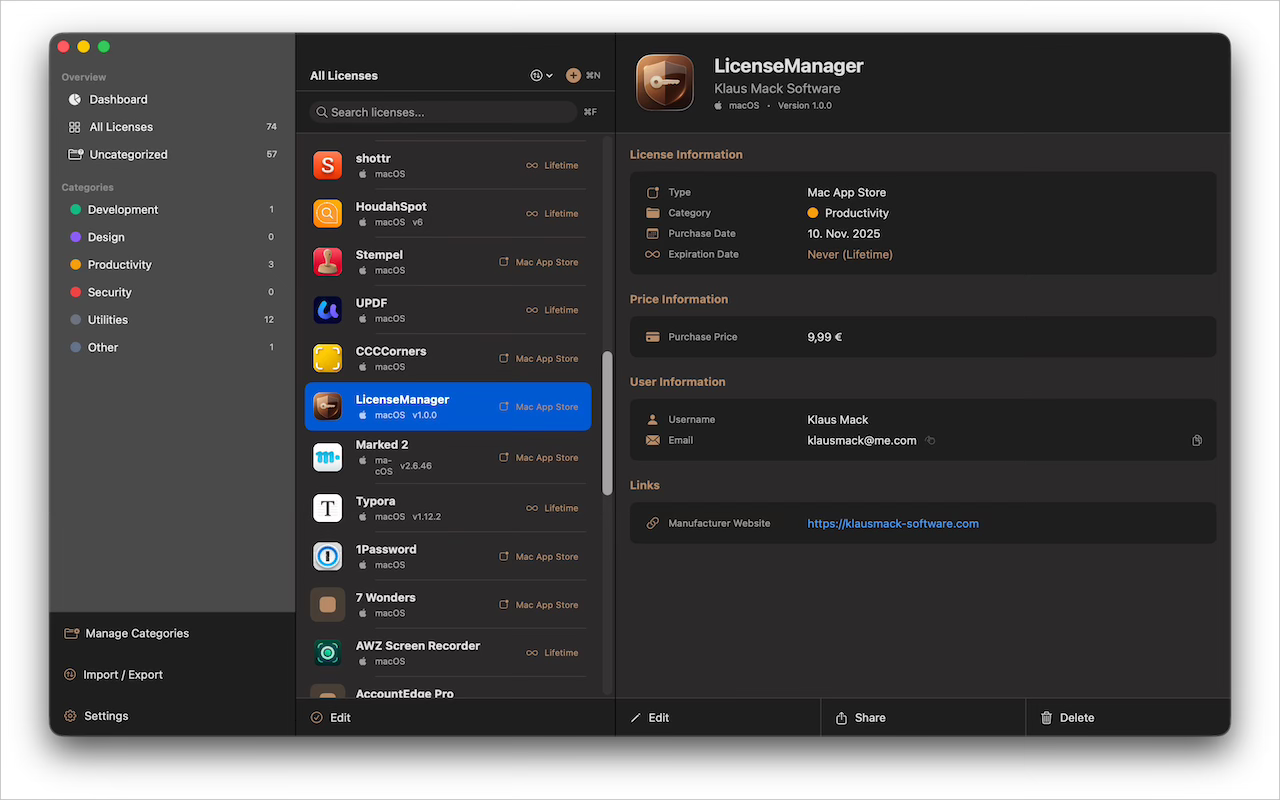Click the LicenseManager header app icon

pos(665,82)
